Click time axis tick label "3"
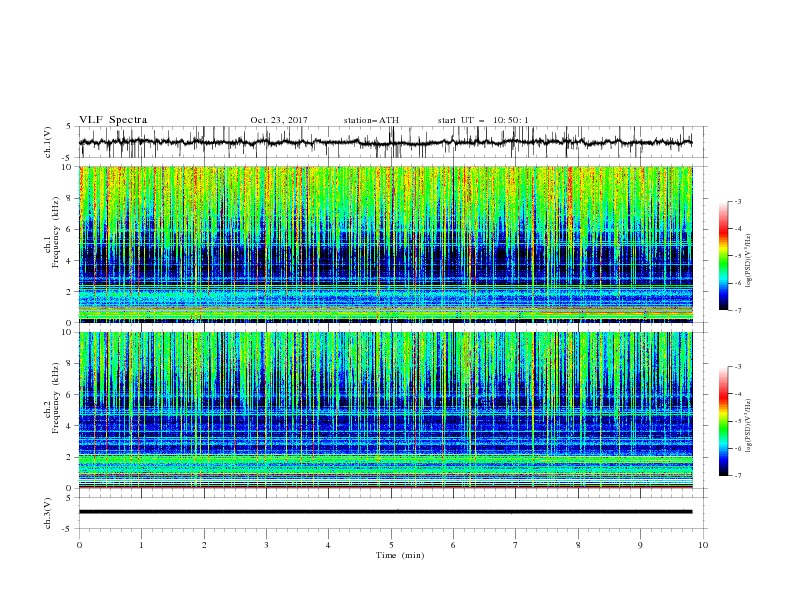792x612 pixels. coord(266,545)
